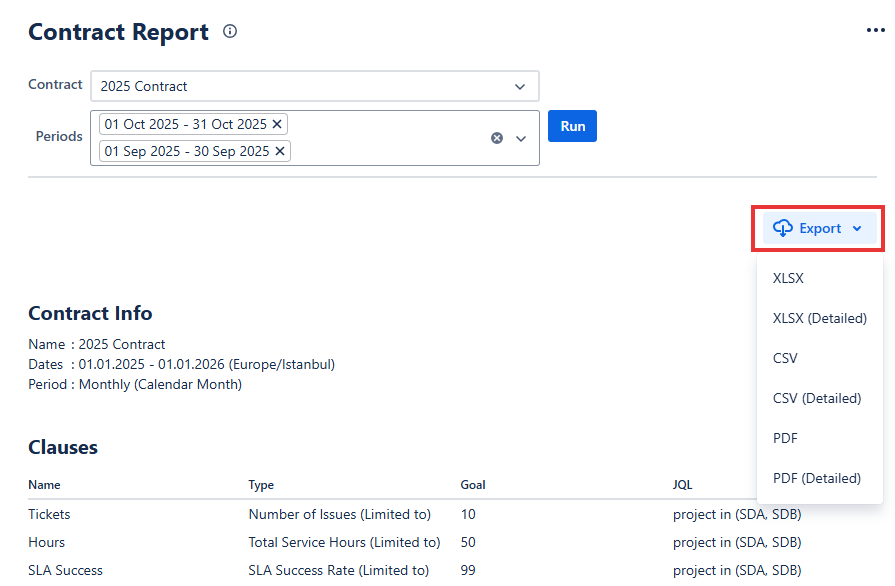Choose XLSX (Detailed) export option
The width and height of the screenshot is (895, 586).
pos(819,319)
